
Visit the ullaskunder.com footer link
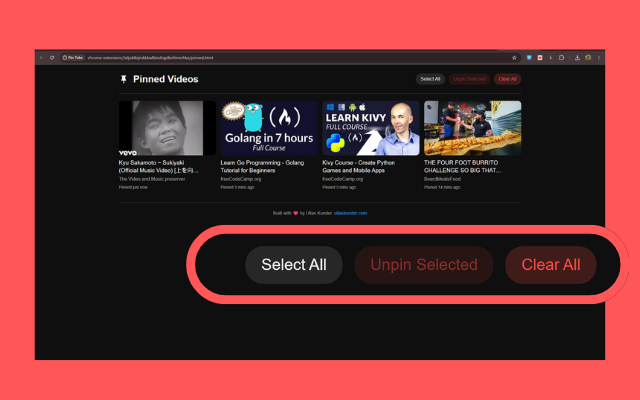(x=350, y=213)
